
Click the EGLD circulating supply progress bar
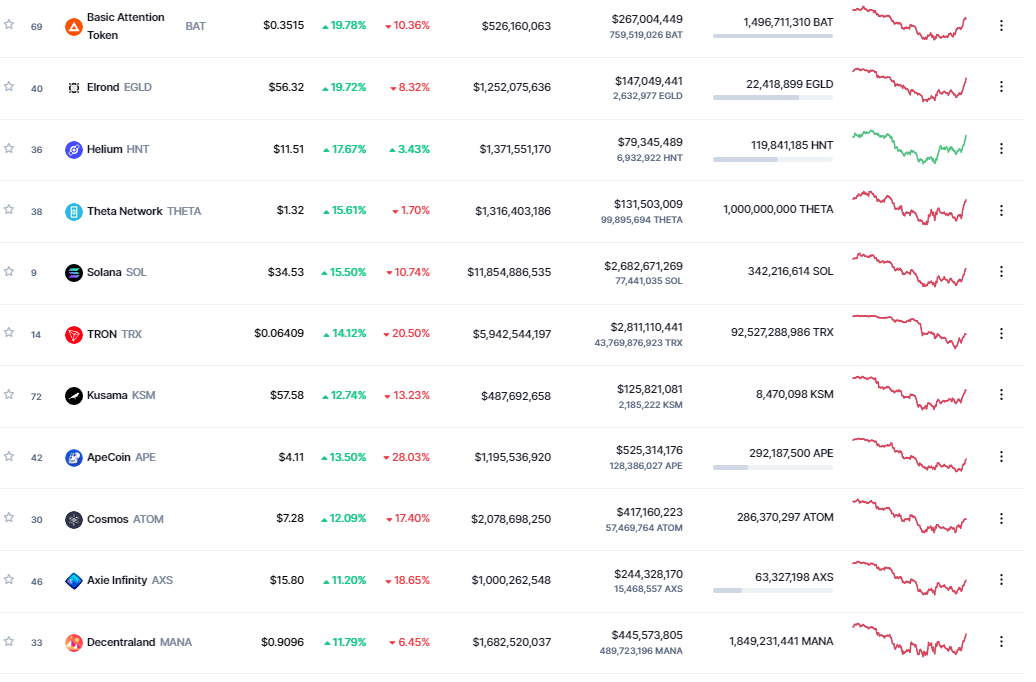point(773,98)
